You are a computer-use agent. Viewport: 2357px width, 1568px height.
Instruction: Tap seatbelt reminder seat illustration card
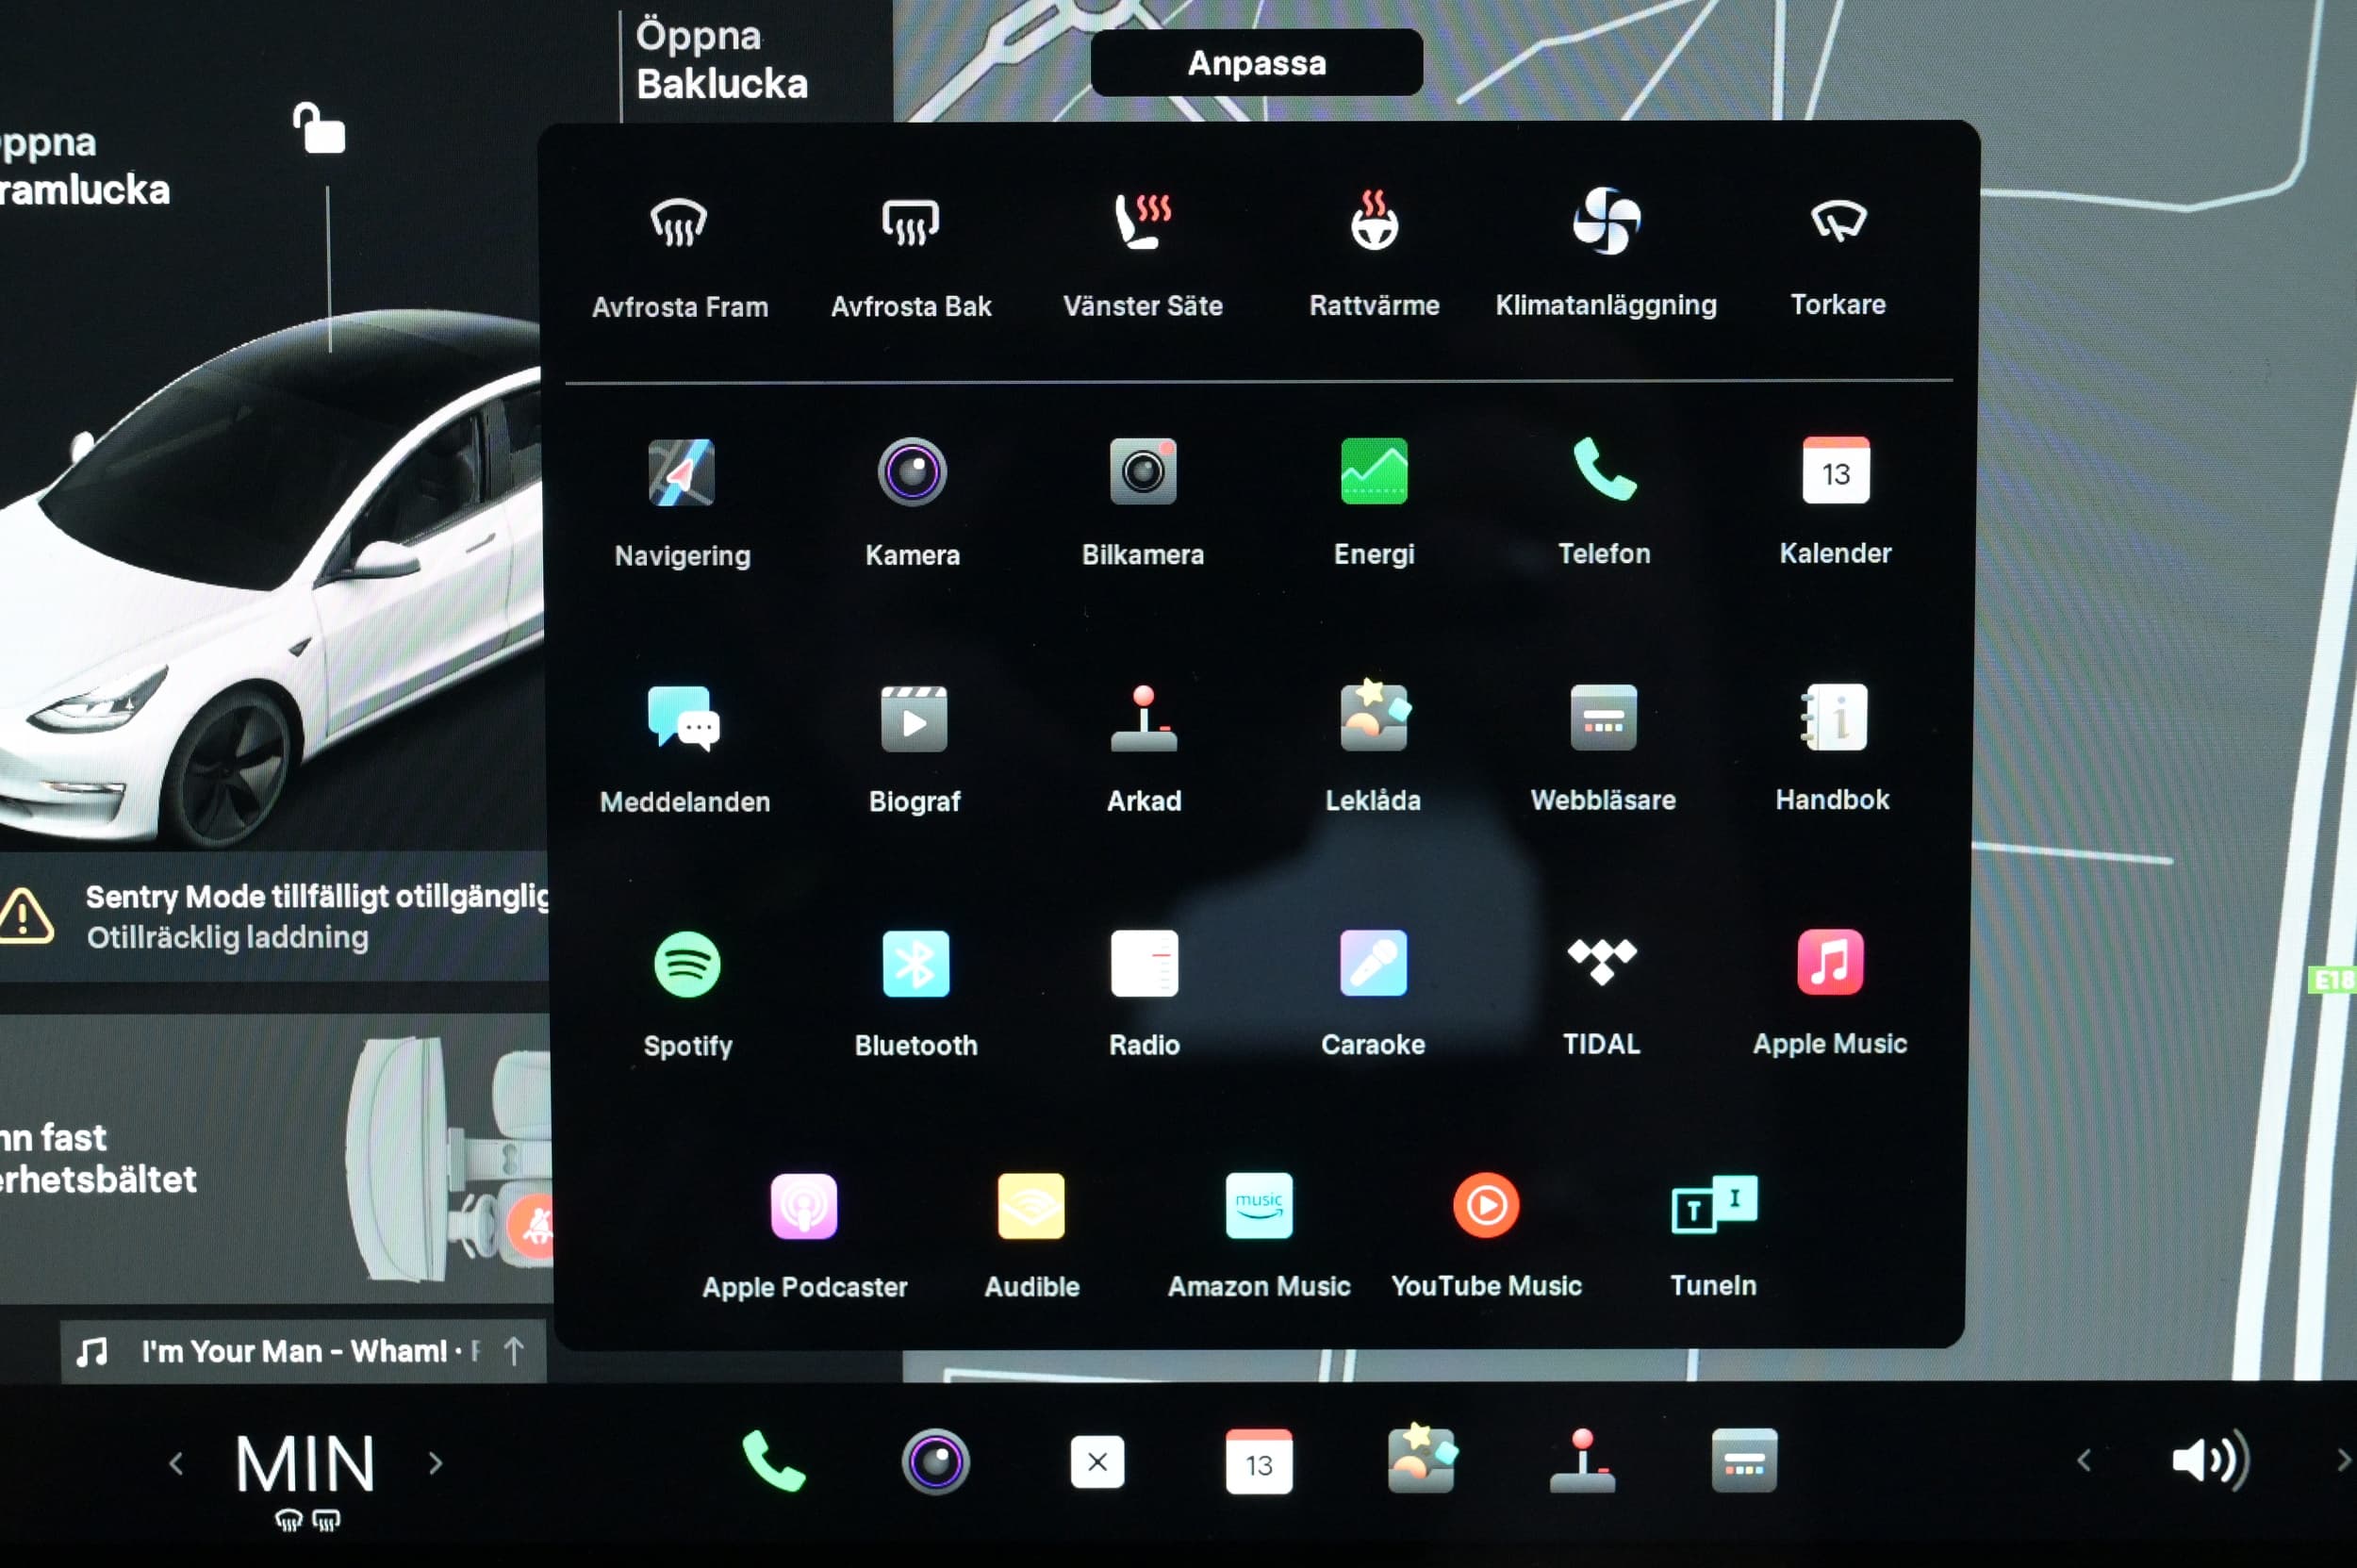point(274,1160)
